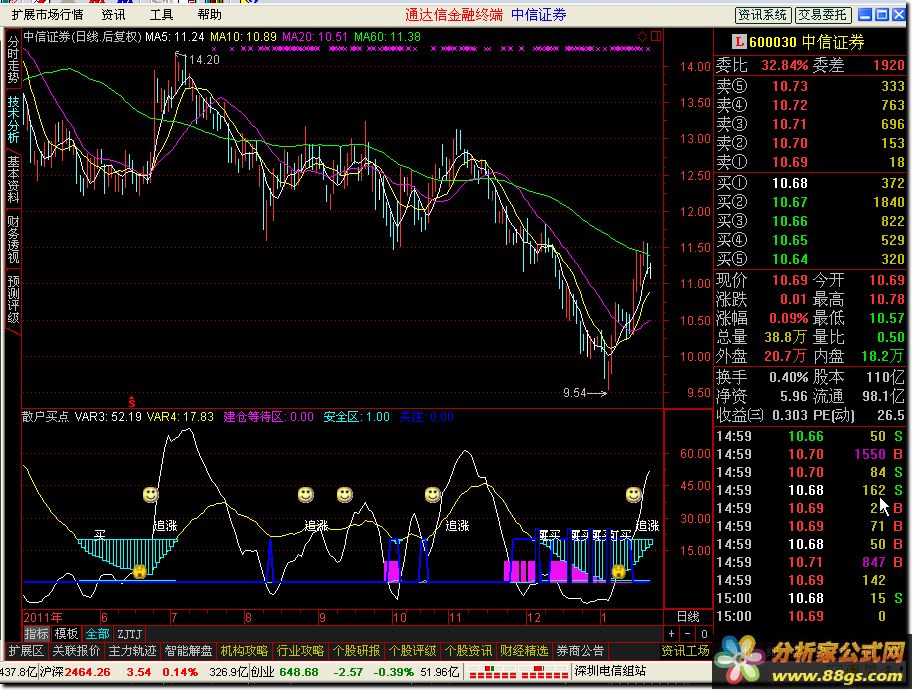Open the 资讯工场 tab

coord(685,650)
